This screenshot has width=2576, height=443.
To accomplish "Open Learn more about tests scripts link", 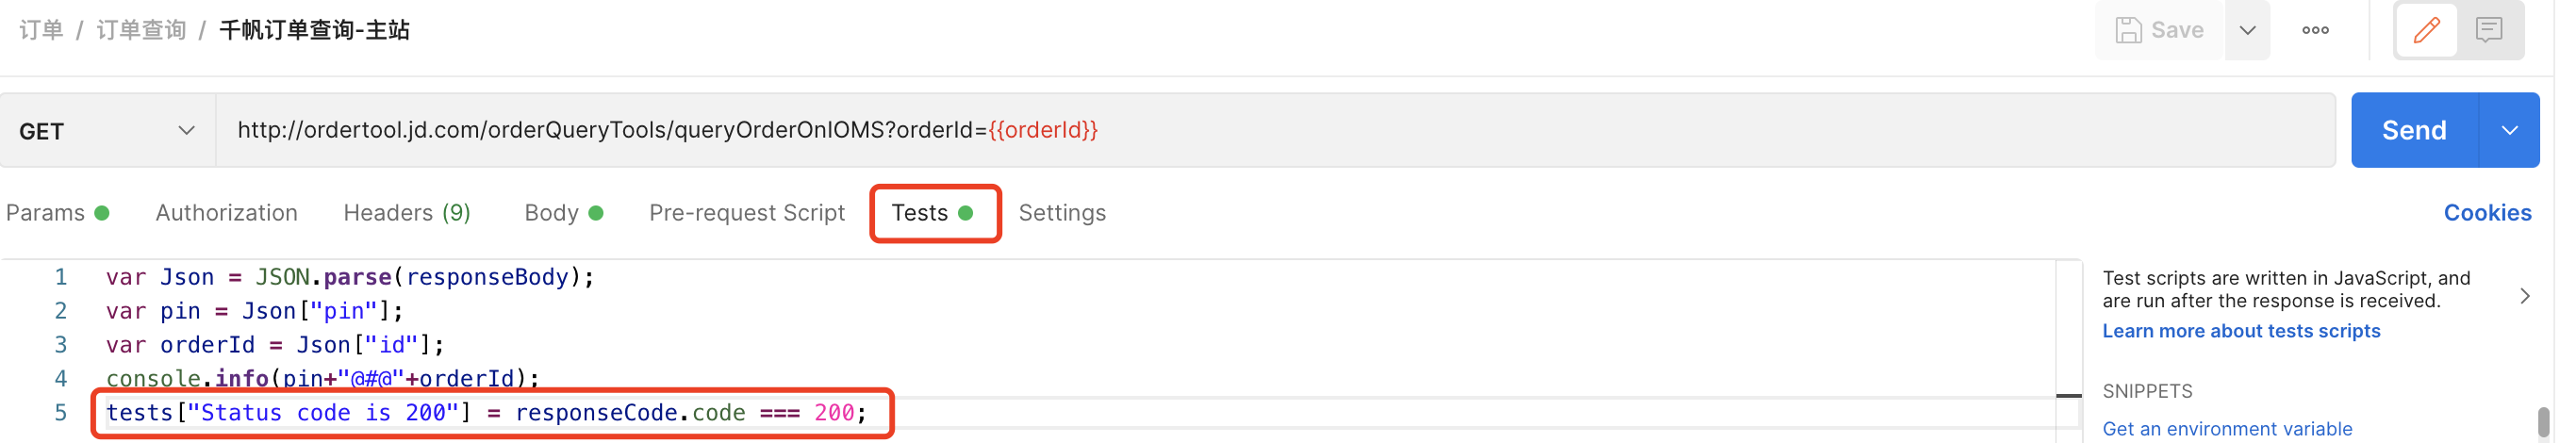I will (2241, 331).
